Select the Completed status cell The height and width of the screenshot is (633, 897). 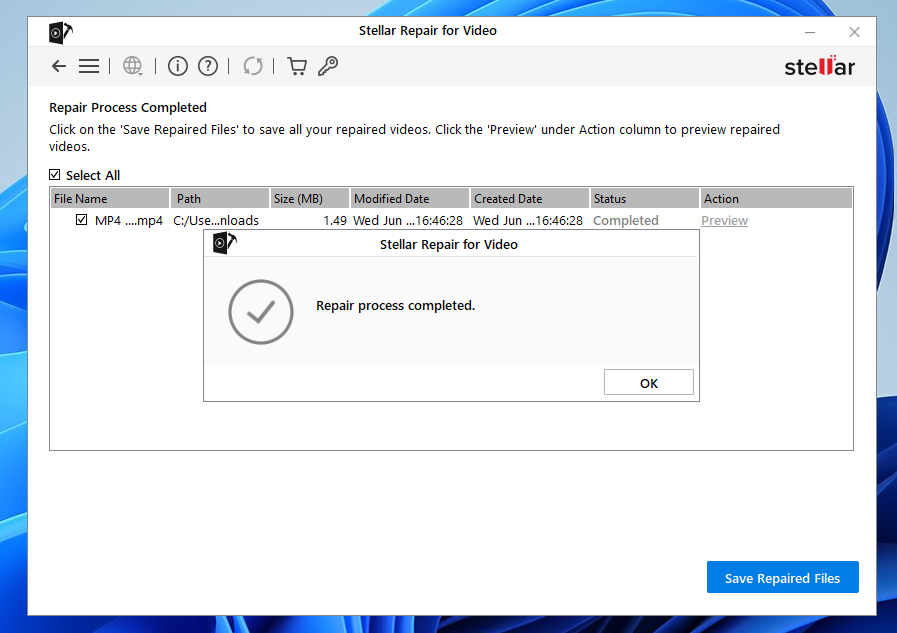click(x=626, y=221)
